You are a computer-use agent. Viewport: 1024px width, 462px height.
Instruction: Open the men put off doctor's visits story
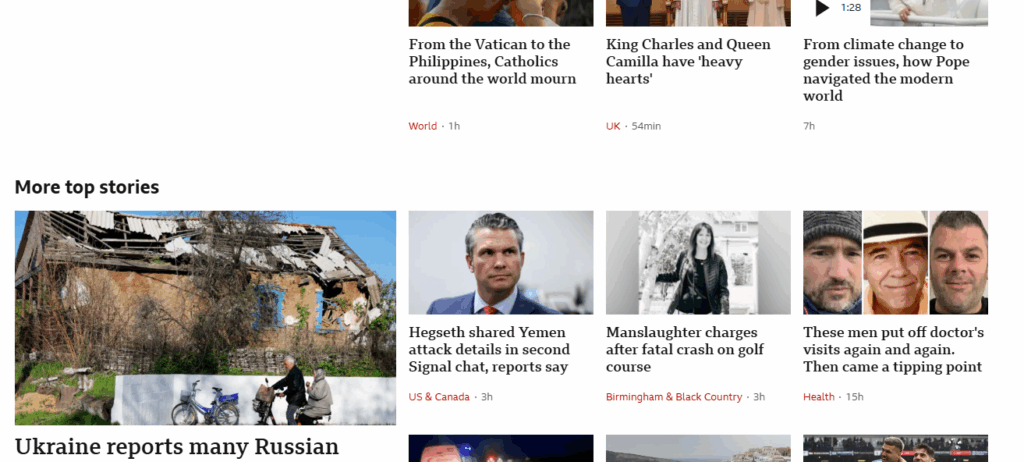tap(893, 350)
